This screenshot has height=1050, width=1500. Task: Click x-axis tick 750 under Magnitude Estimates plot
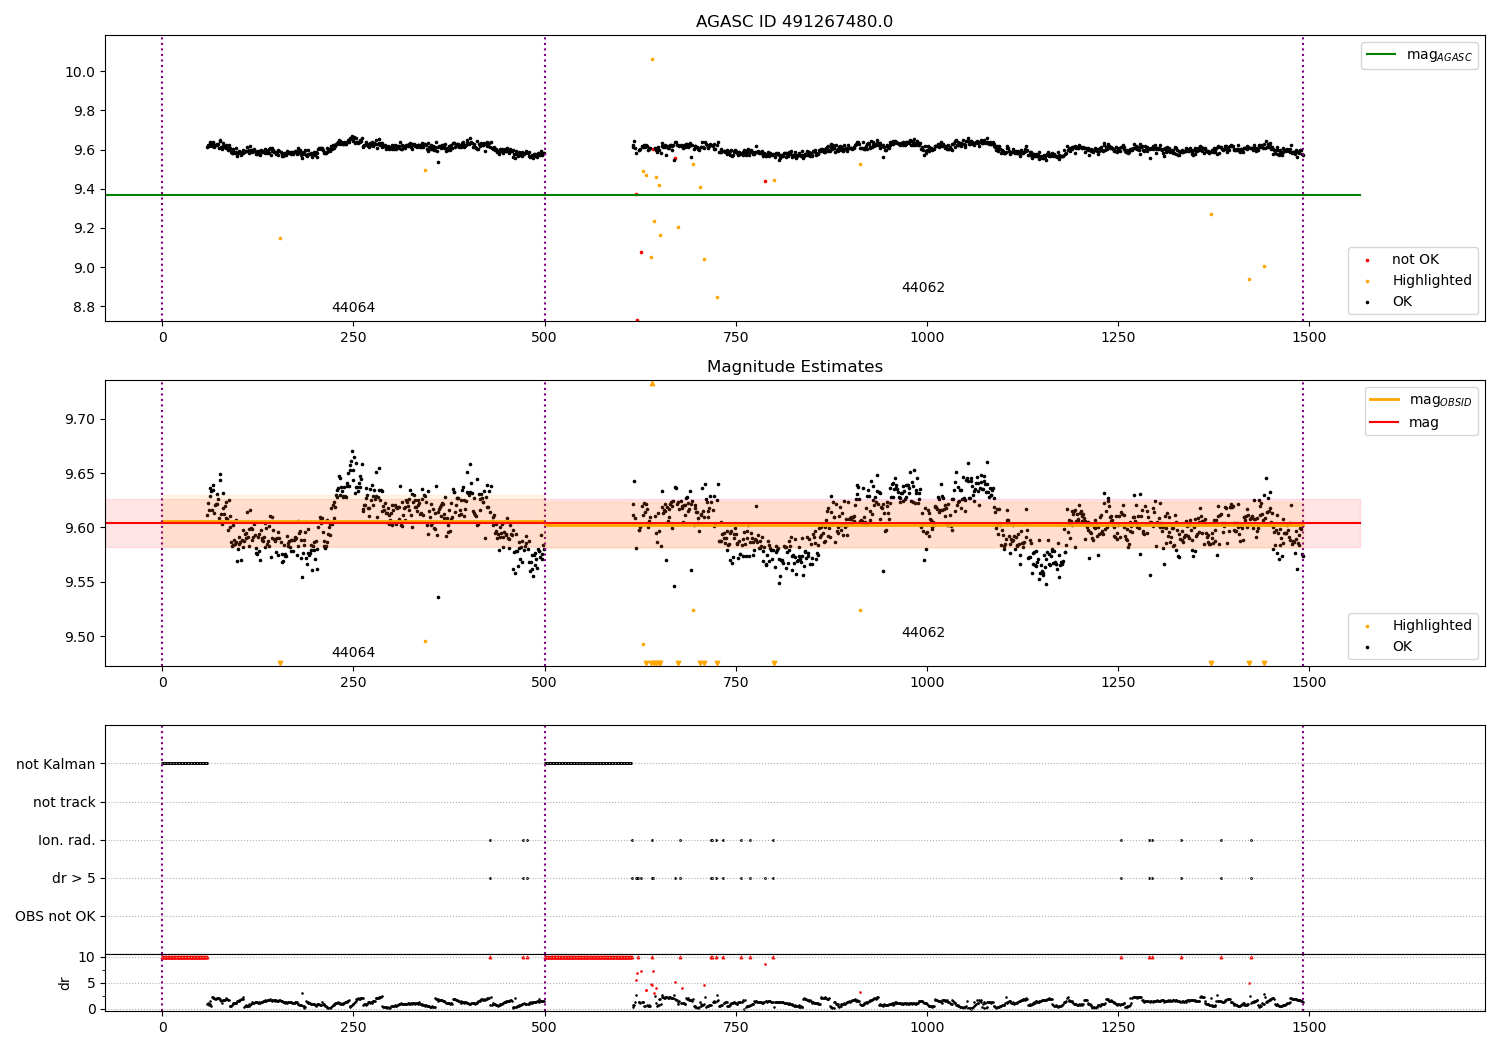point(736,683)
